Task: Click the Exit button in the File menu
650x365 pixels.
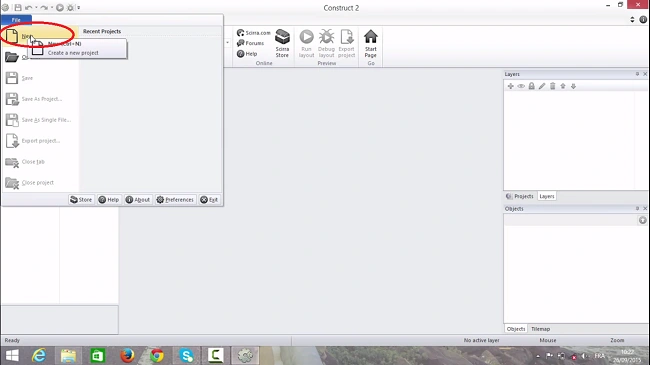Action: tap(209, 200)
